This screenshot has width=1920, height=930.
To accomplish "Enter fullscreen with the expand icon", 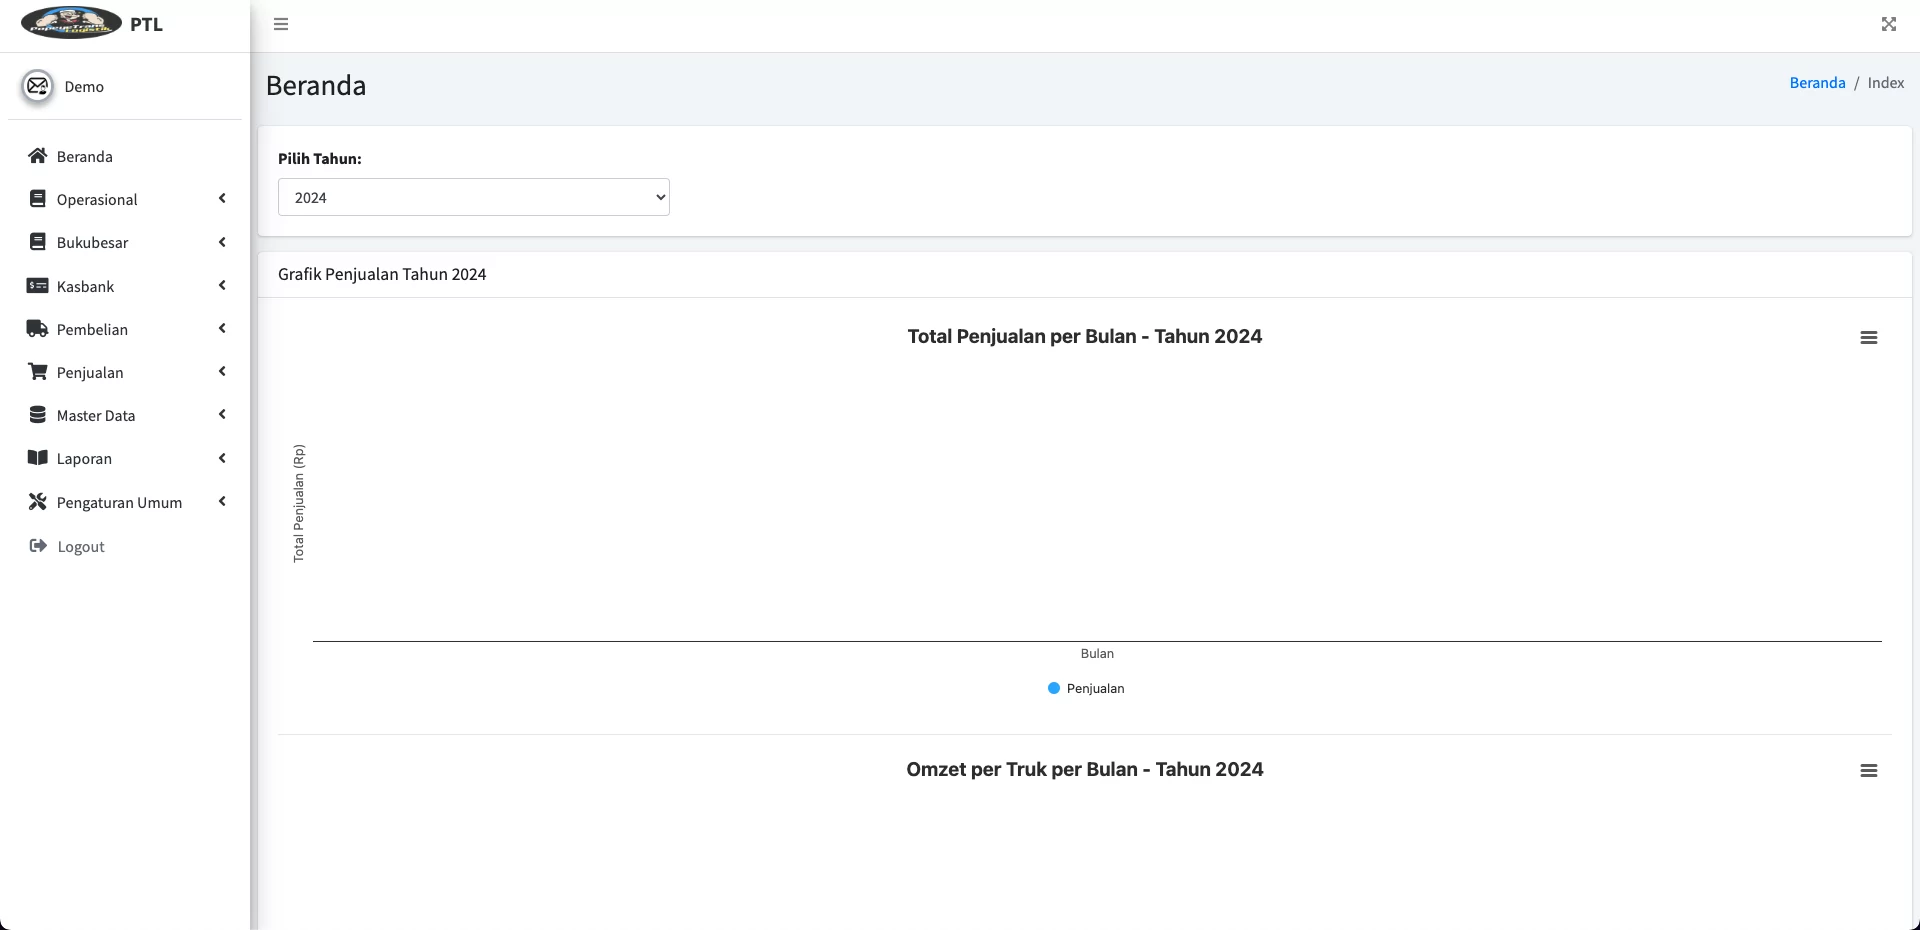I will (x=1889, y=24).
